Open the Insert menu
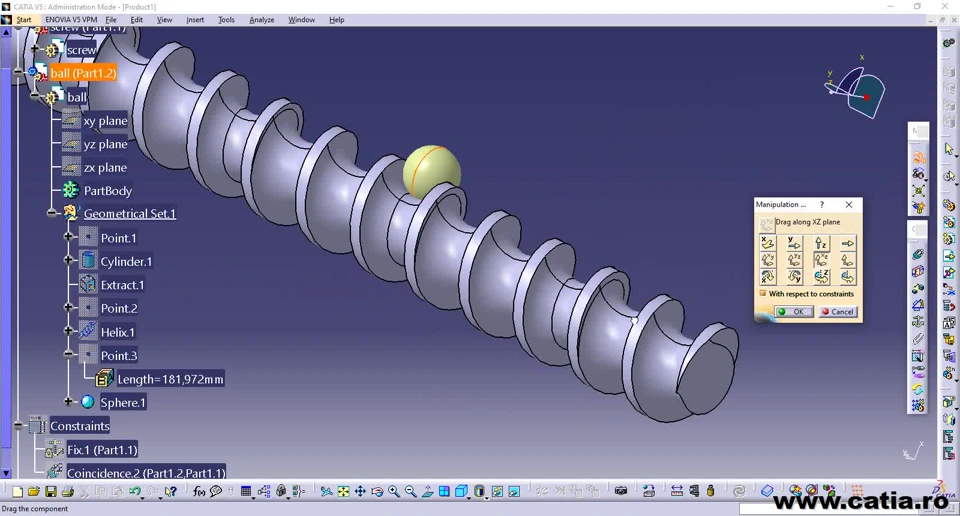Image resolution: width=960 pixels, height=516 pixels. pyautogui.click(x=195, y=20)
